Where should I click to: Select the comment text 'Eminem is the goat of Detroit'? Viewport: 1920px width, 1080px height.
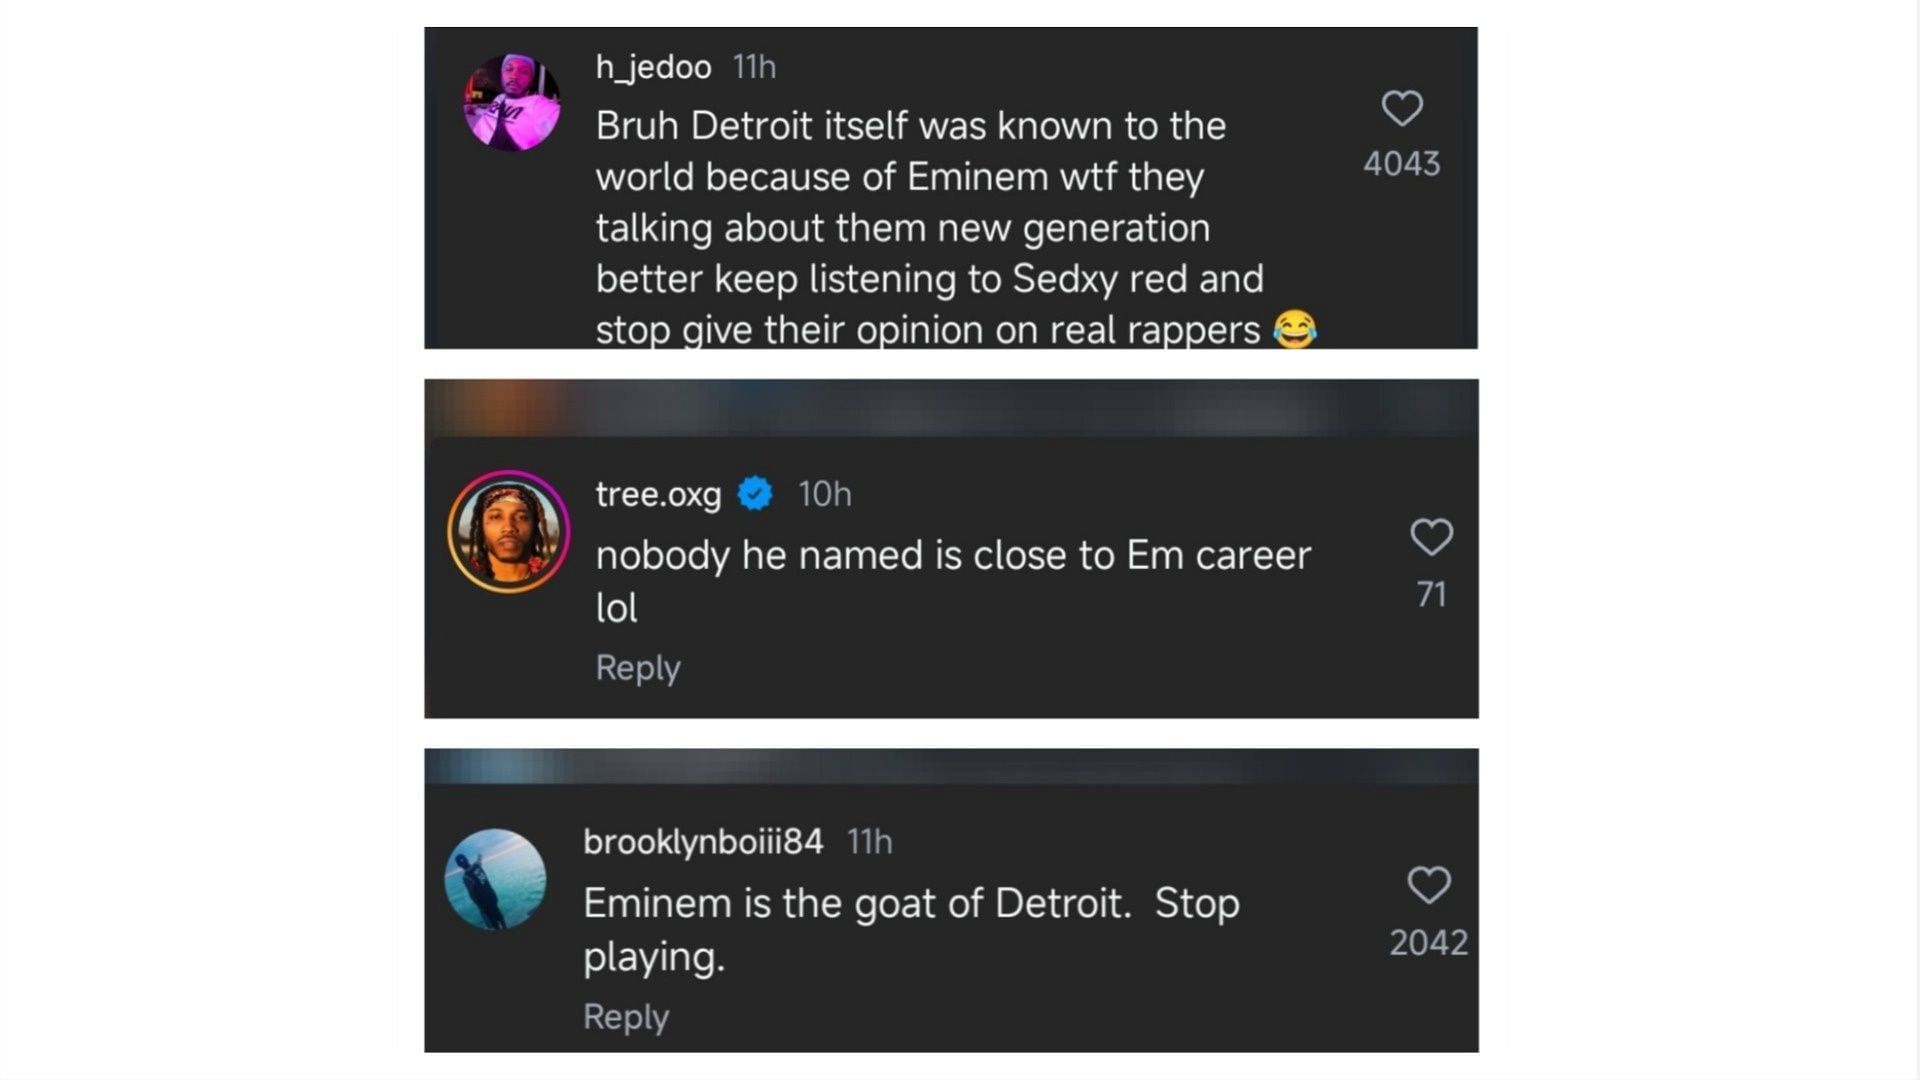click(857, 903)
